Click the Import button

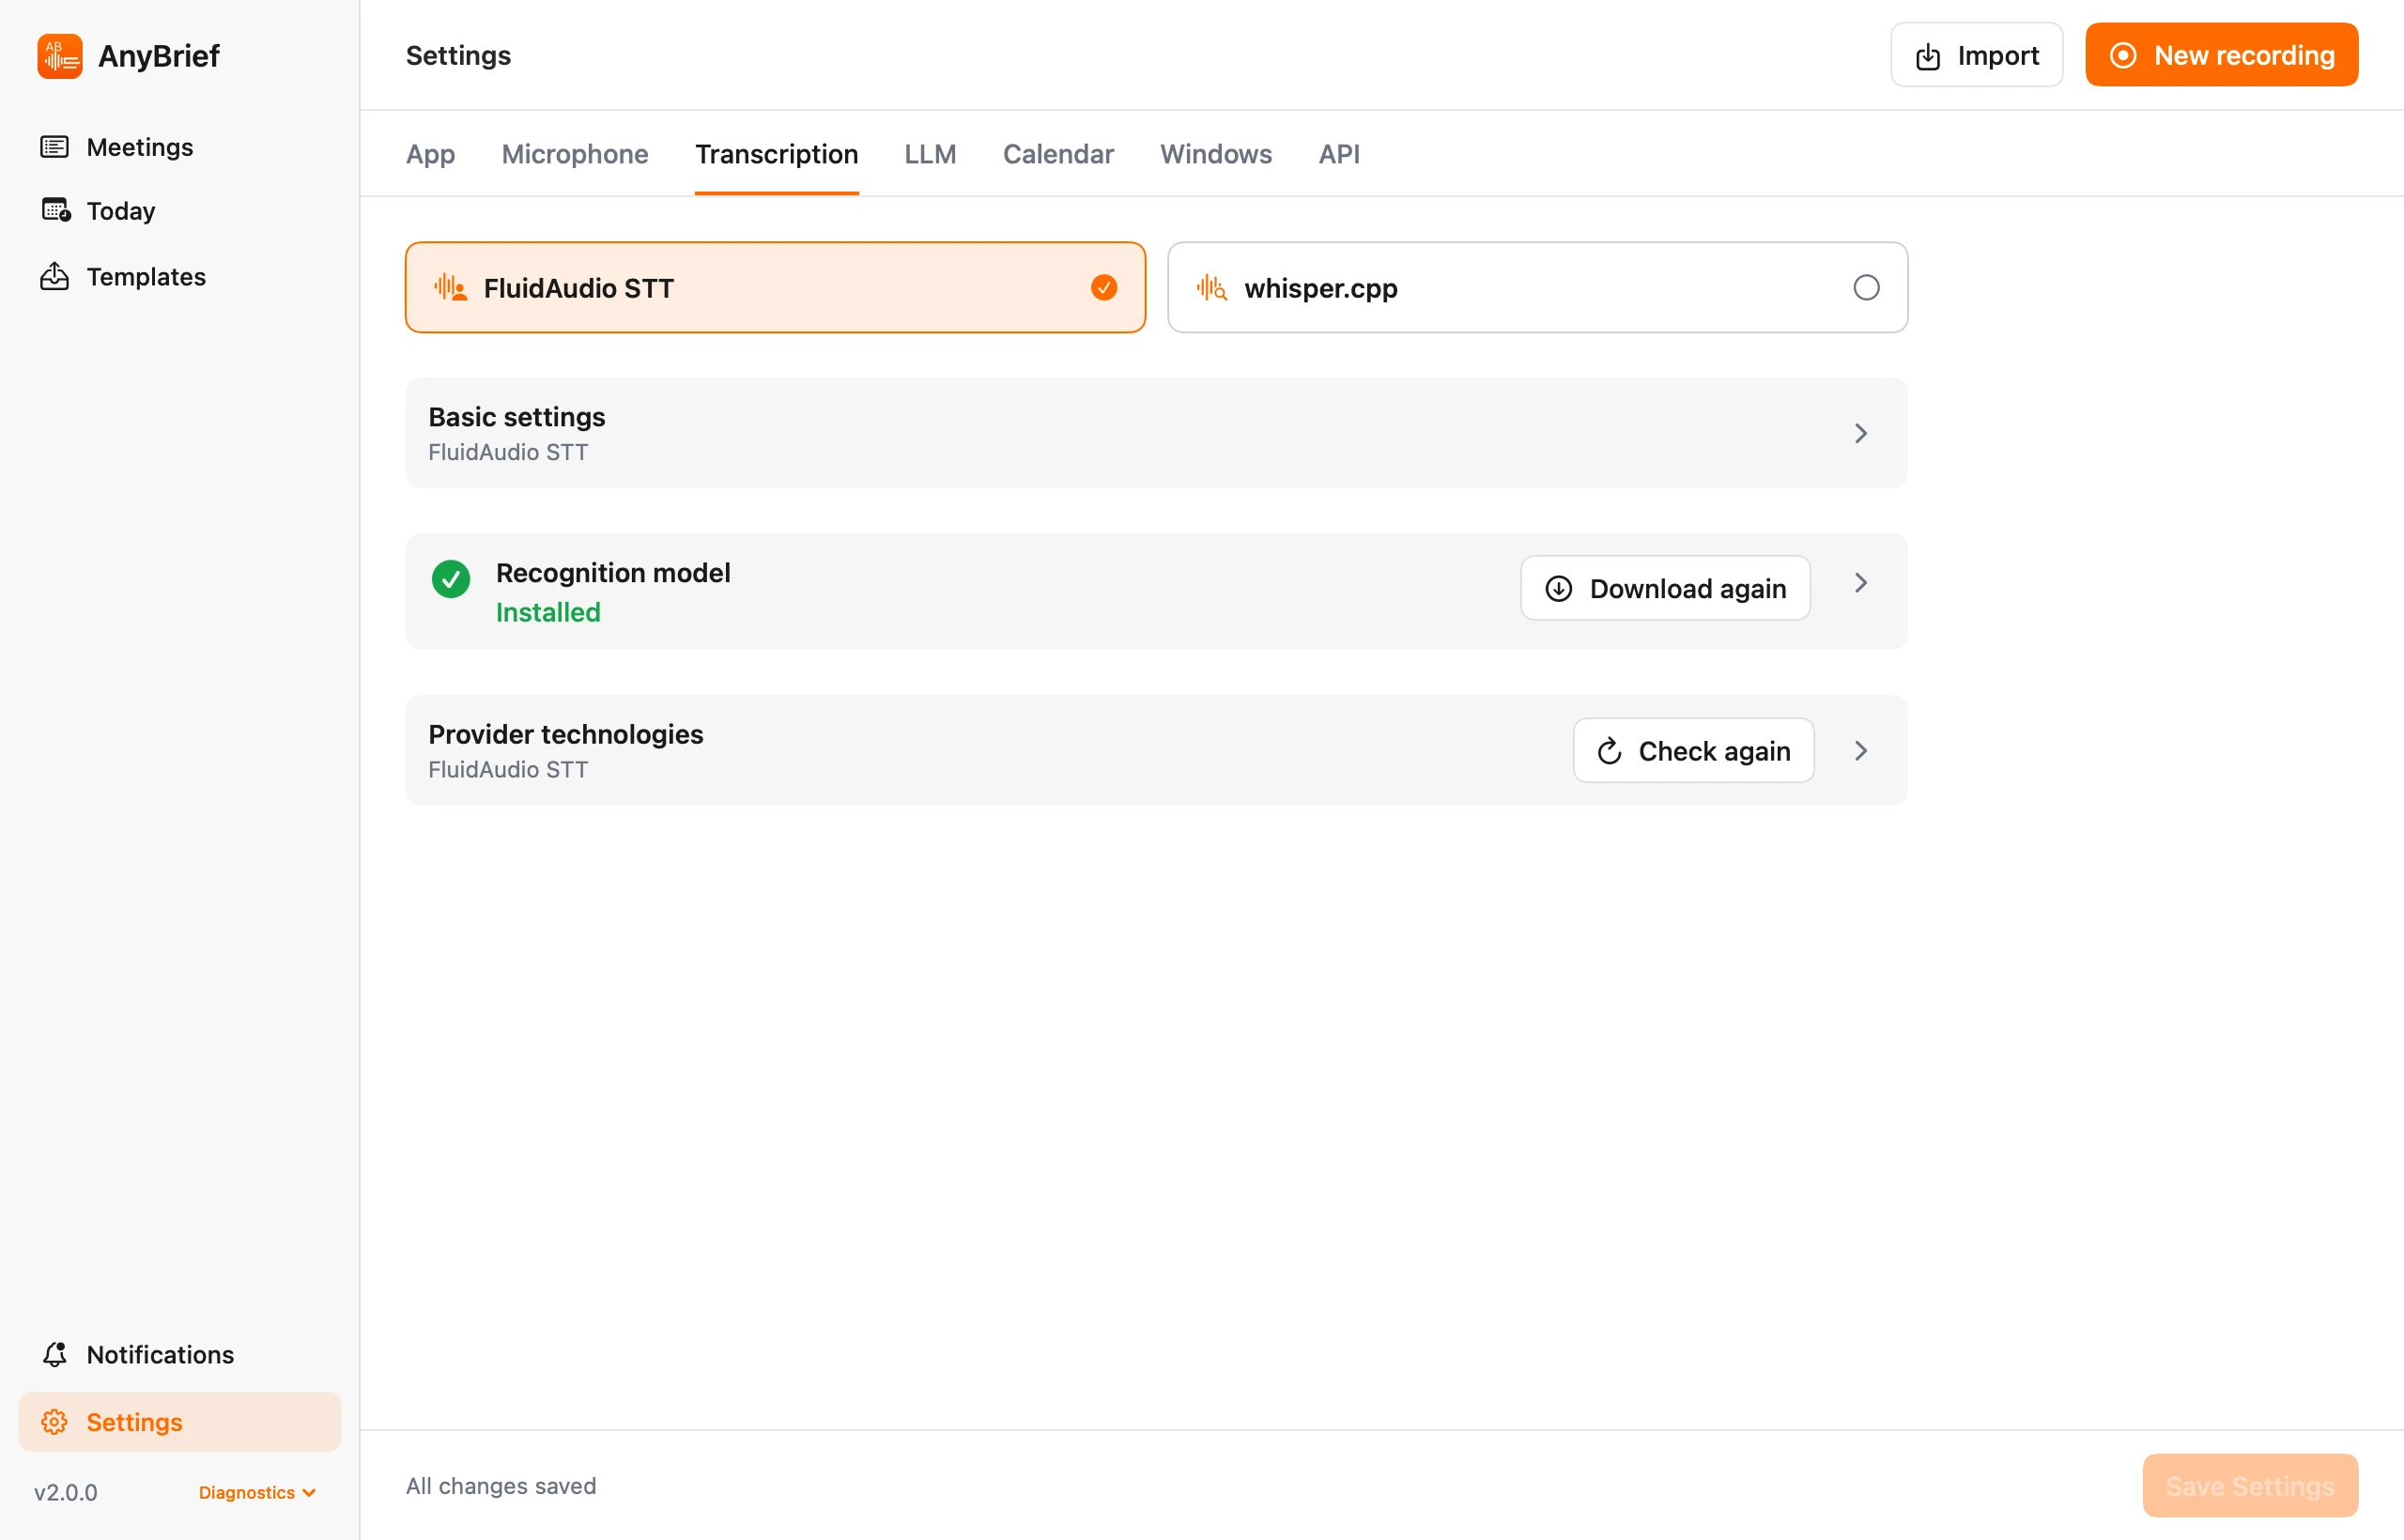pos(1976,55)
